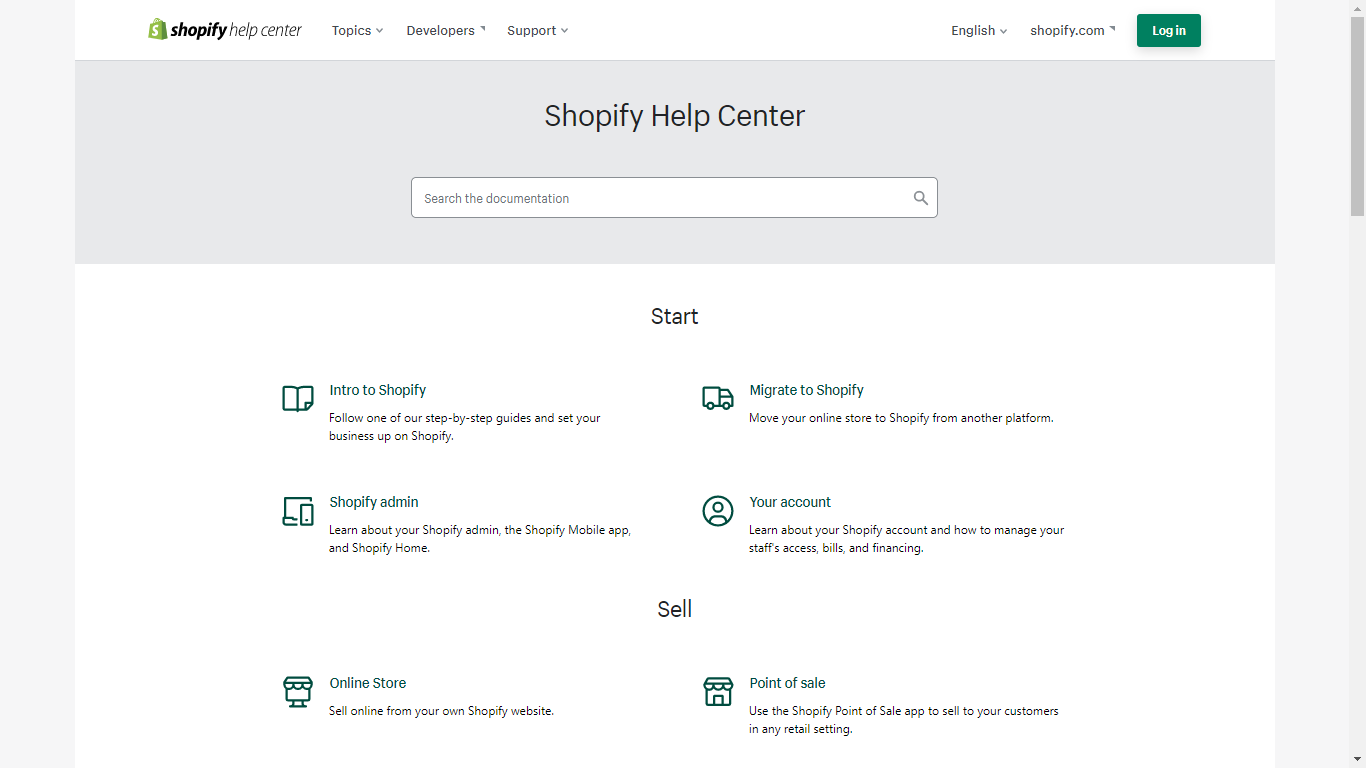Viewport: 1366px width, 768px height.
Task: Open the Intro to Shopify link
Action: 377,390
